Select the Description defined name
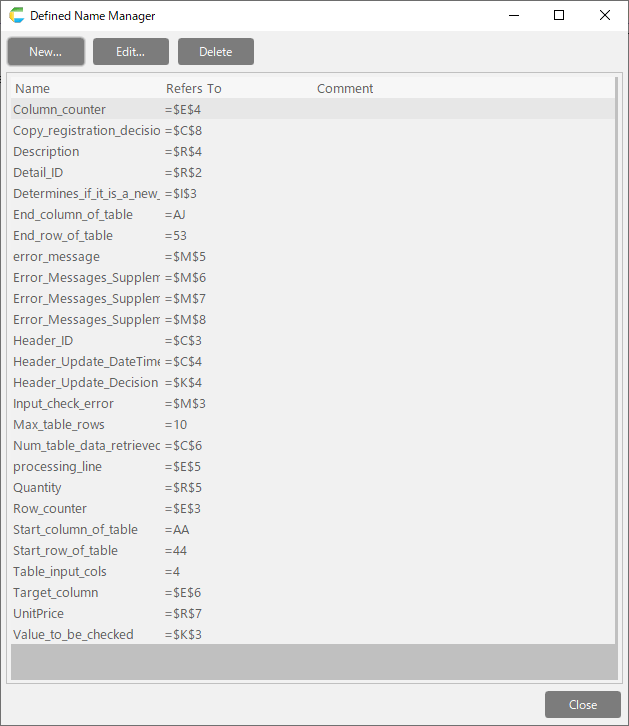 (x=46, y=152)
